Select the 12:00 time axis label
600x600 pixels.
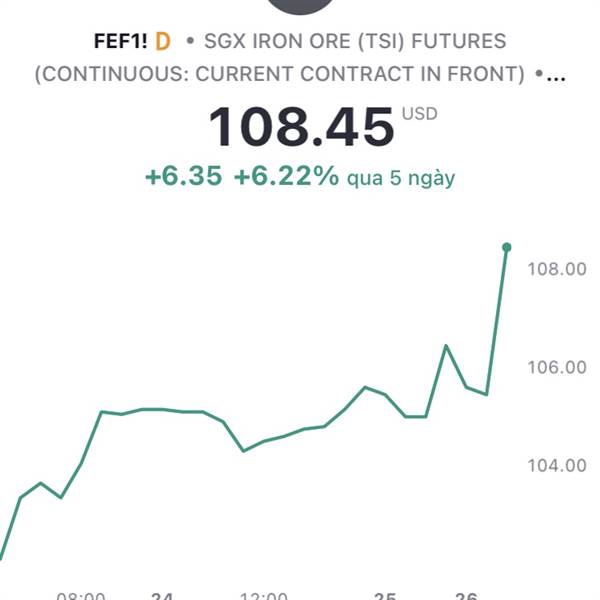click(263, 596)
